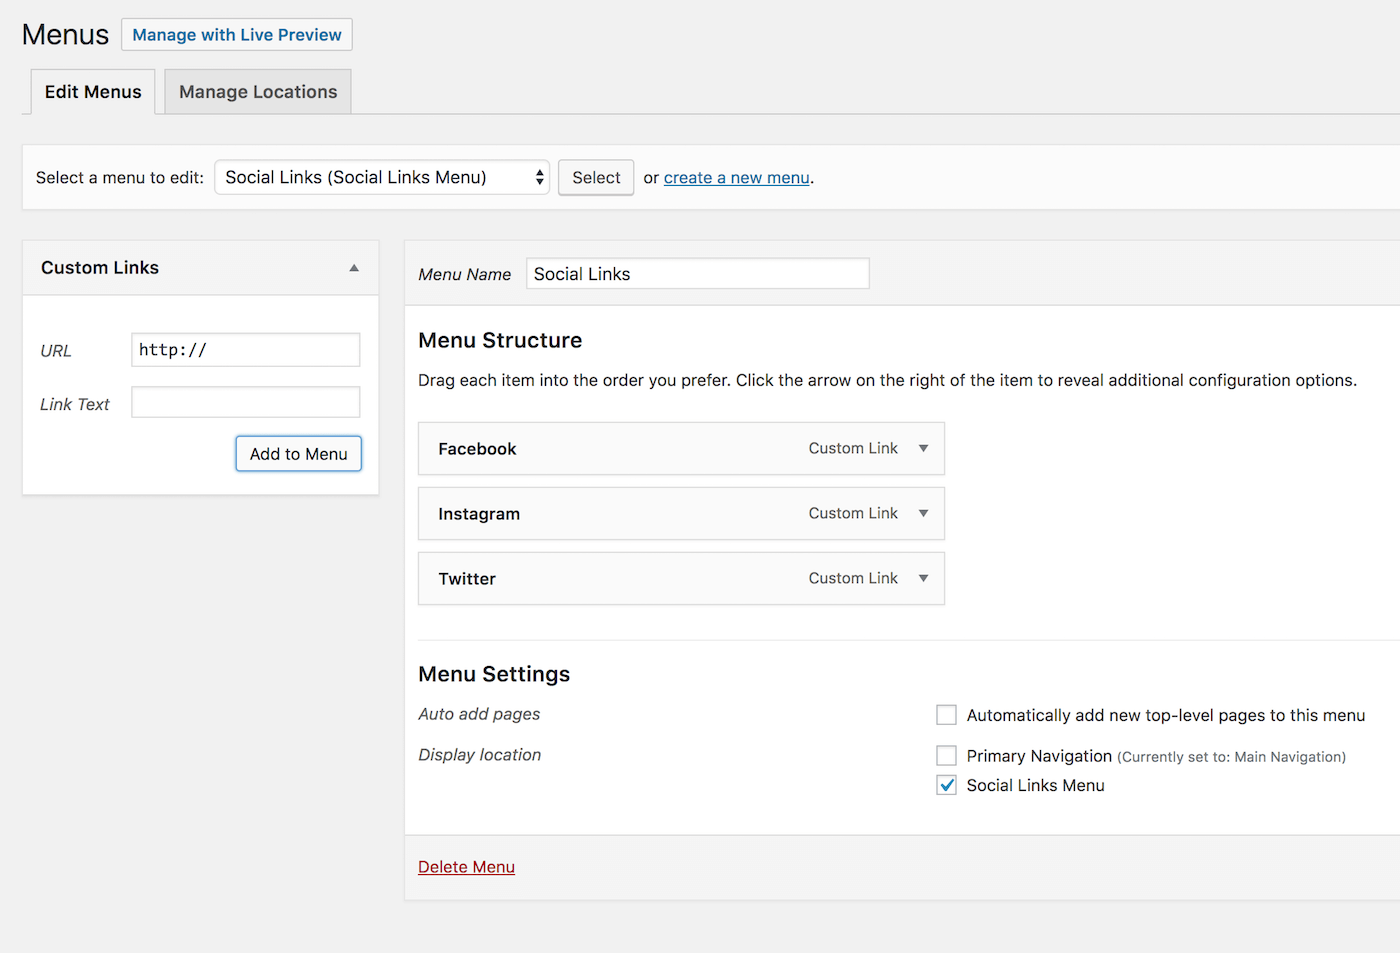This screenshot has height=953, width=1400.
Task: Check the Primary Navigation location box
Action: [946, 756]
